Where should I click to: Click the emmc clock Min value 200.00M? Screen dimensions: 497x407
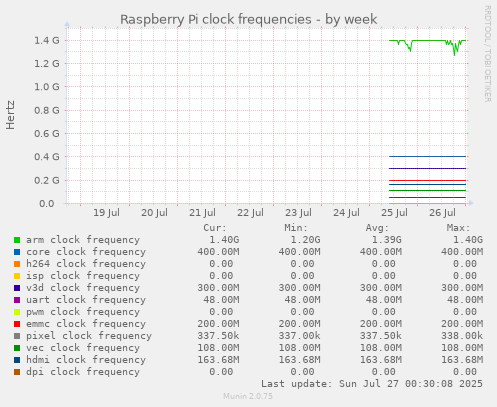(299, 324)
